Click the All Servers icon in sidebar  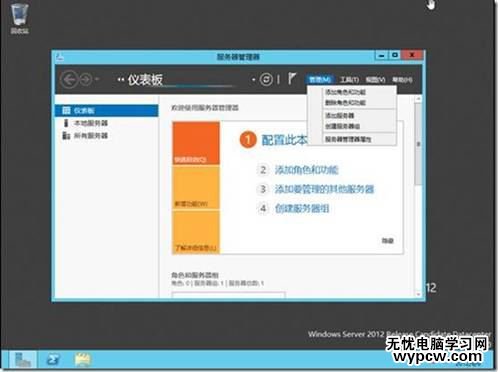click(66, 135)
